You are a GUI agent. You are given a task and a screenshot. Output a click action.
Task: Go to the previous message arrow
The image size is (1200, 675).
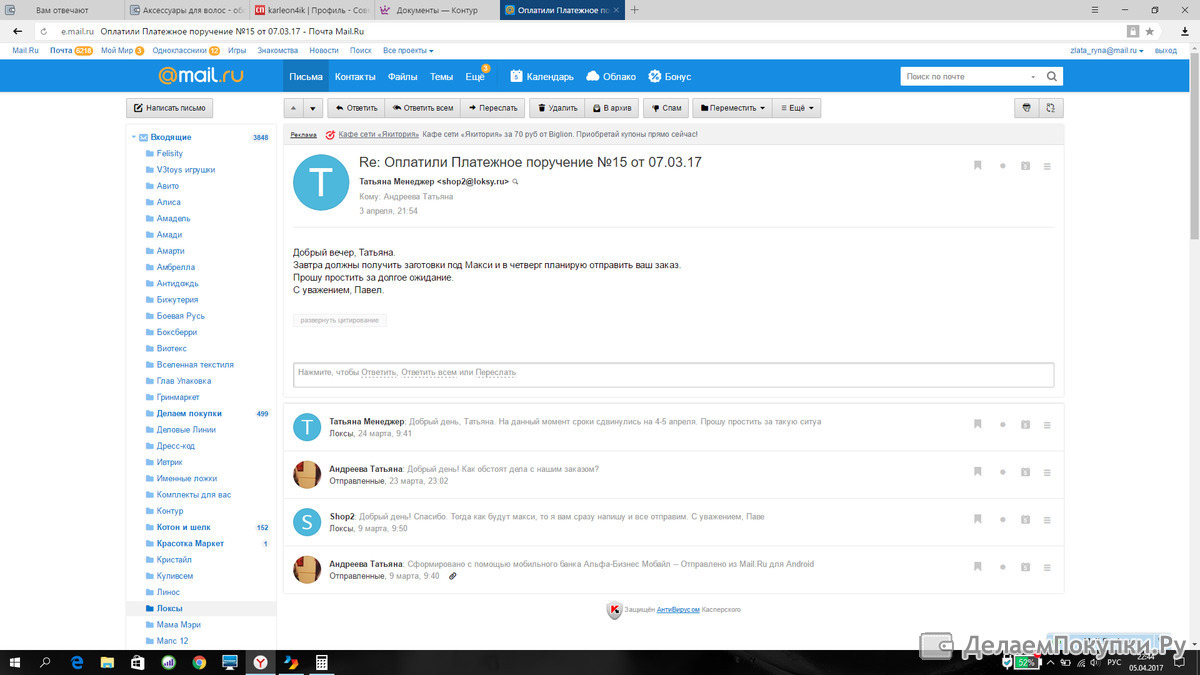coord(294,108)
